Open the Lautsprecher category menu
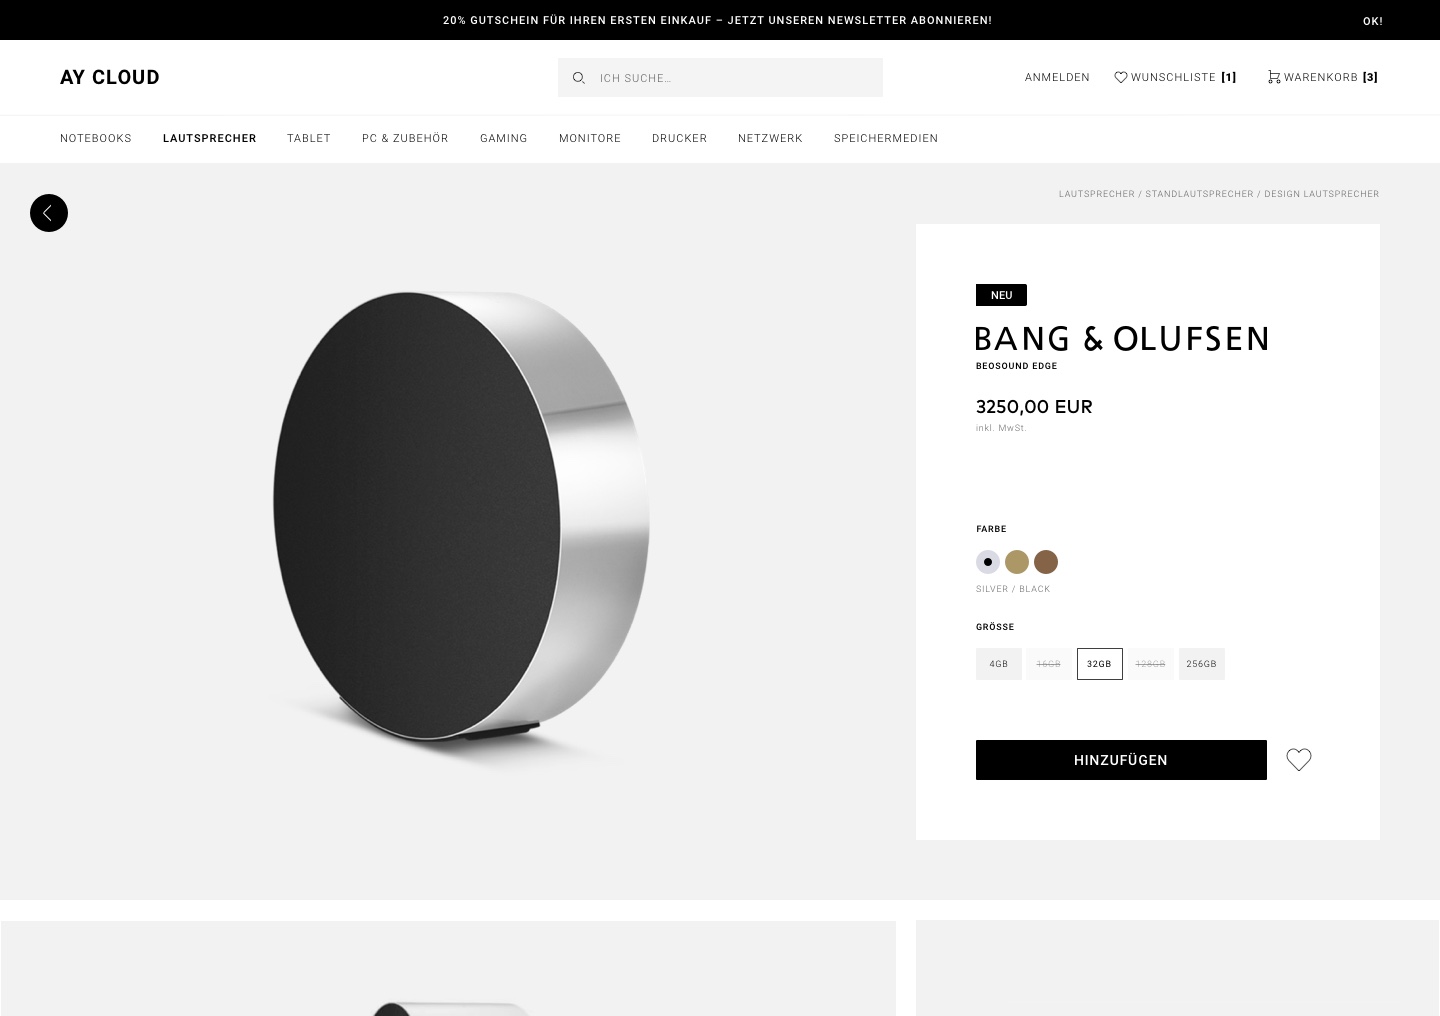The image size is (1440, 1016). [210, 138]
